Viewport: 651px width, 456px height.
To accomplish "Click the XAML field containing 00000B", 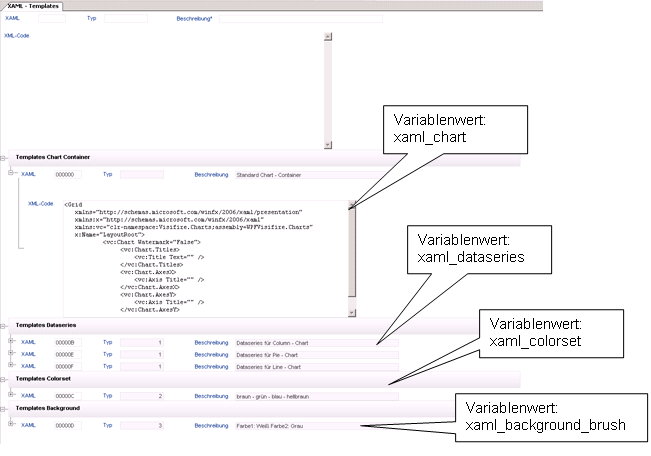I will click(68, 343).
